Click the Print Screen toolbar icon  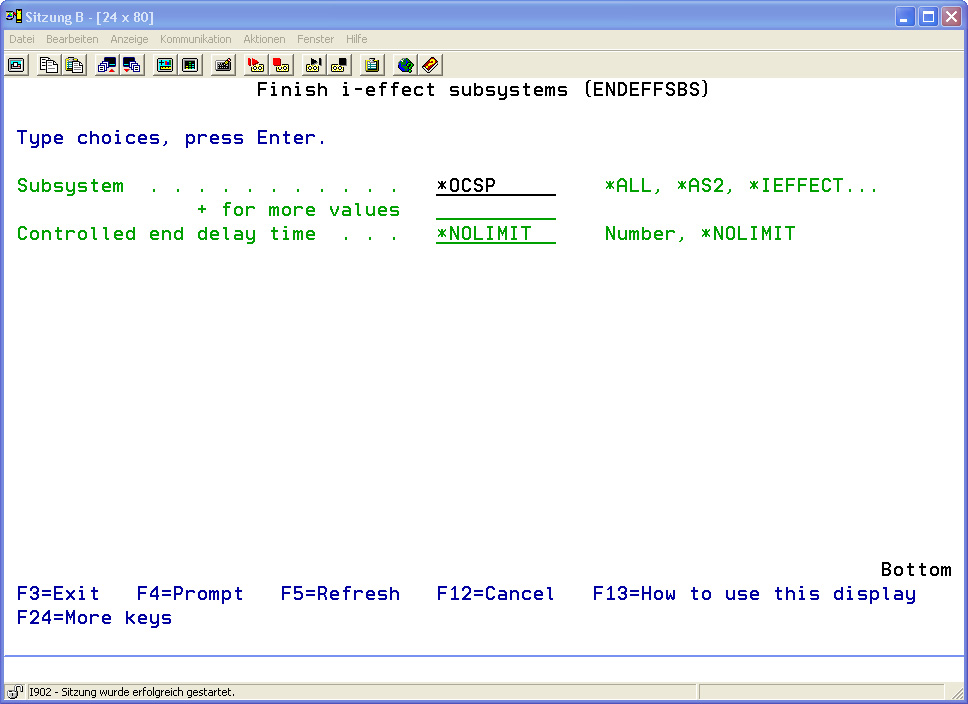coord(17,65)
